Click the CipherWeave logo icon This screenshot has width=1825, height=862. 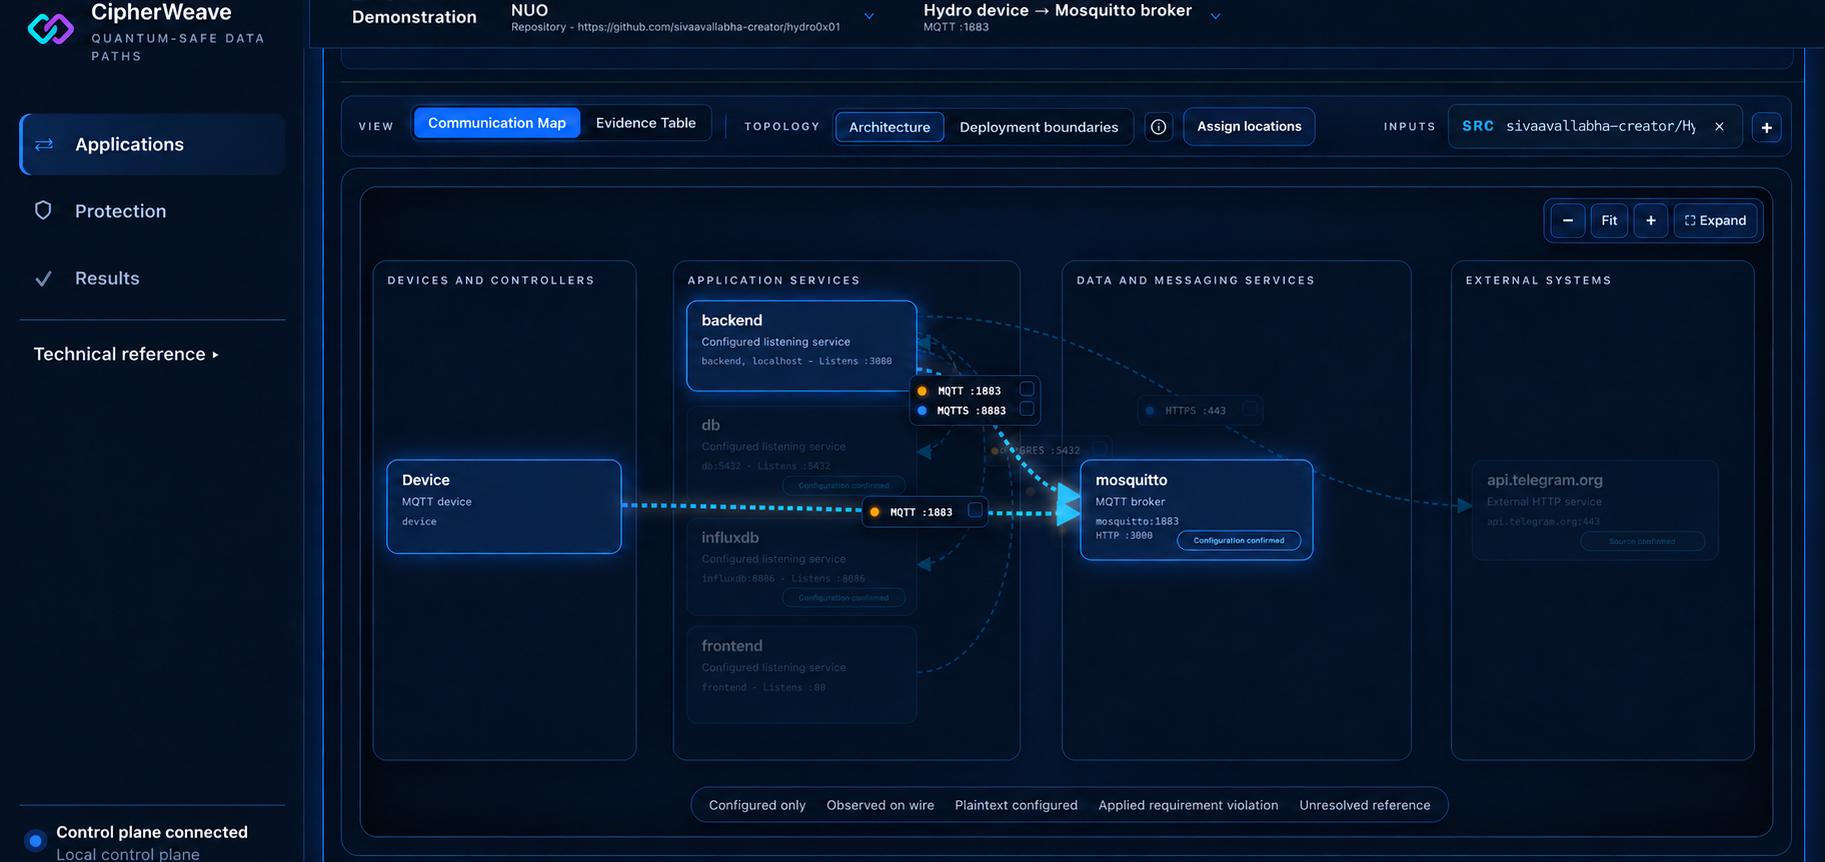coord(50,28)
